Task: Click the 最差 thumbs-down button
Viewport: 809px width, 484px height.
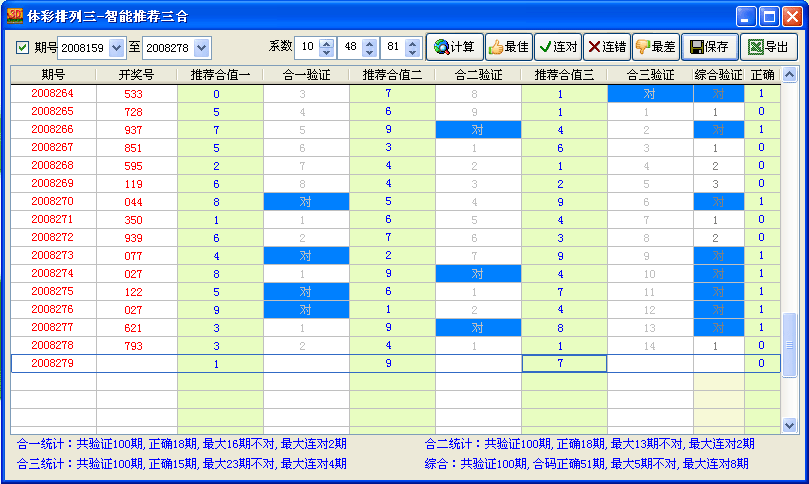Action: coord(656,47)
